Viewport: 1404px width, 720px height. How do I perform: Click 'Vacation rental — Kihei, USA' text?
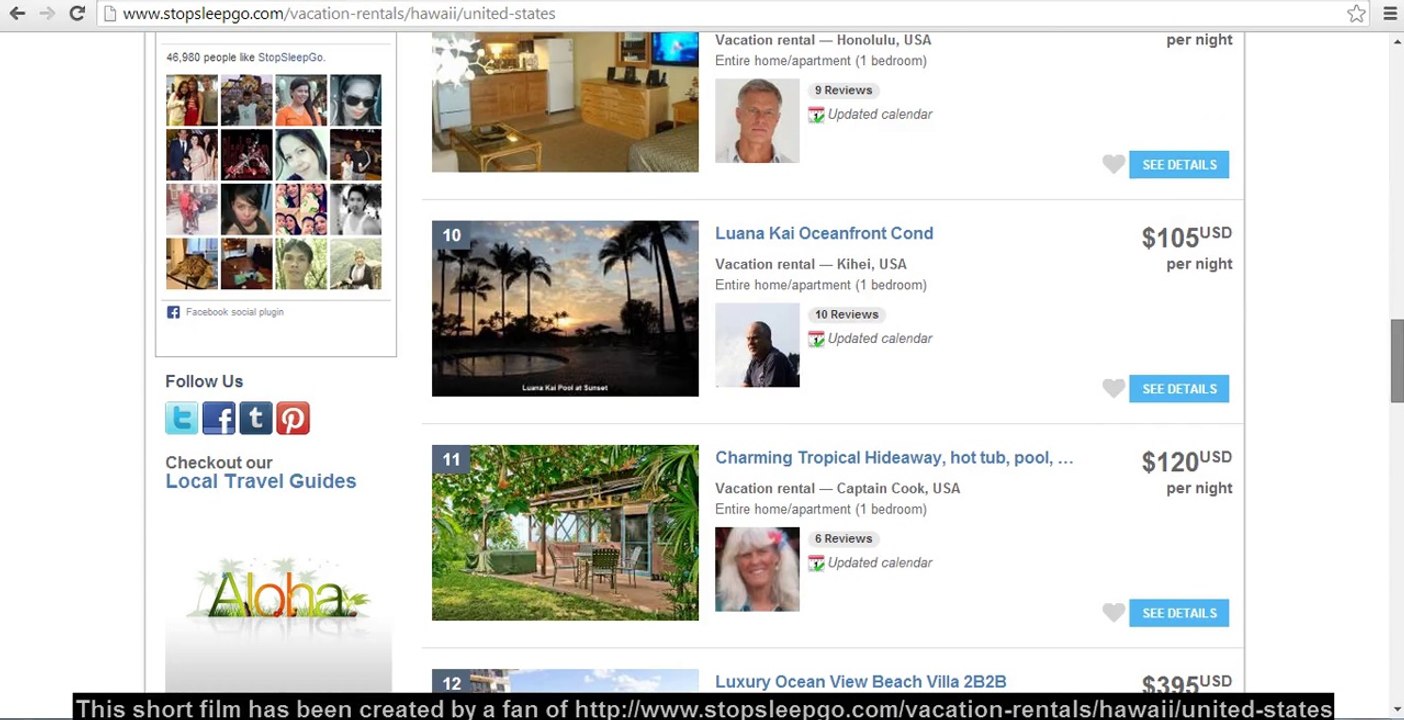pyautogui.click(x=811, y=264)
